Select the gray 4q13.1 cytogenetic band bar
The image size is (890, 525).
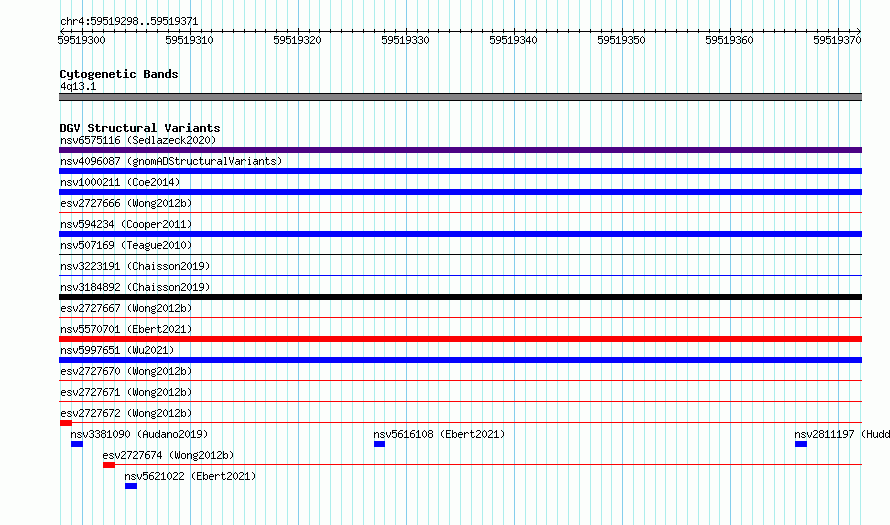460,97
